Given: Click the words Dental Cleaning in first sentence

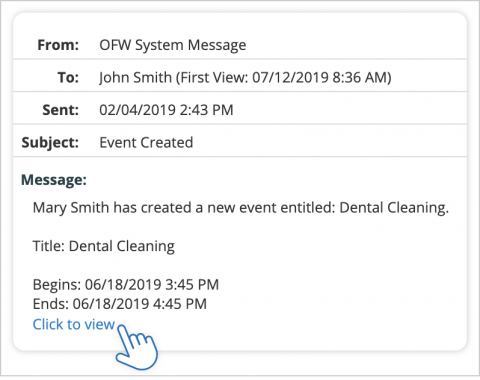Looking at the screenshot, I should click(394, 208).
